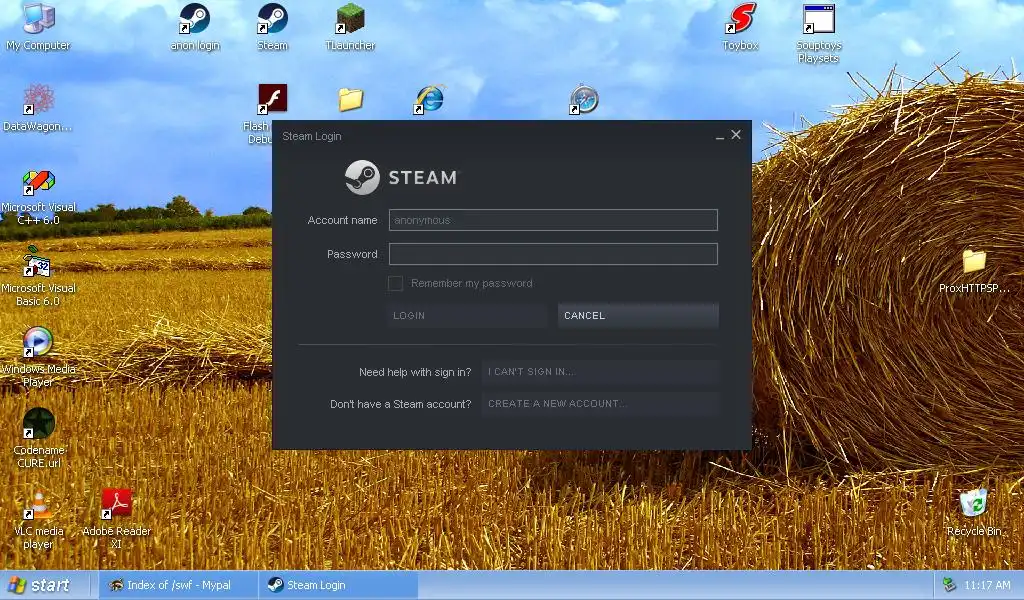The height and width of the screenshot is (600, 1024).
Task: Click the I CAN'T SIGN IN button
Action: coord(601,371)
